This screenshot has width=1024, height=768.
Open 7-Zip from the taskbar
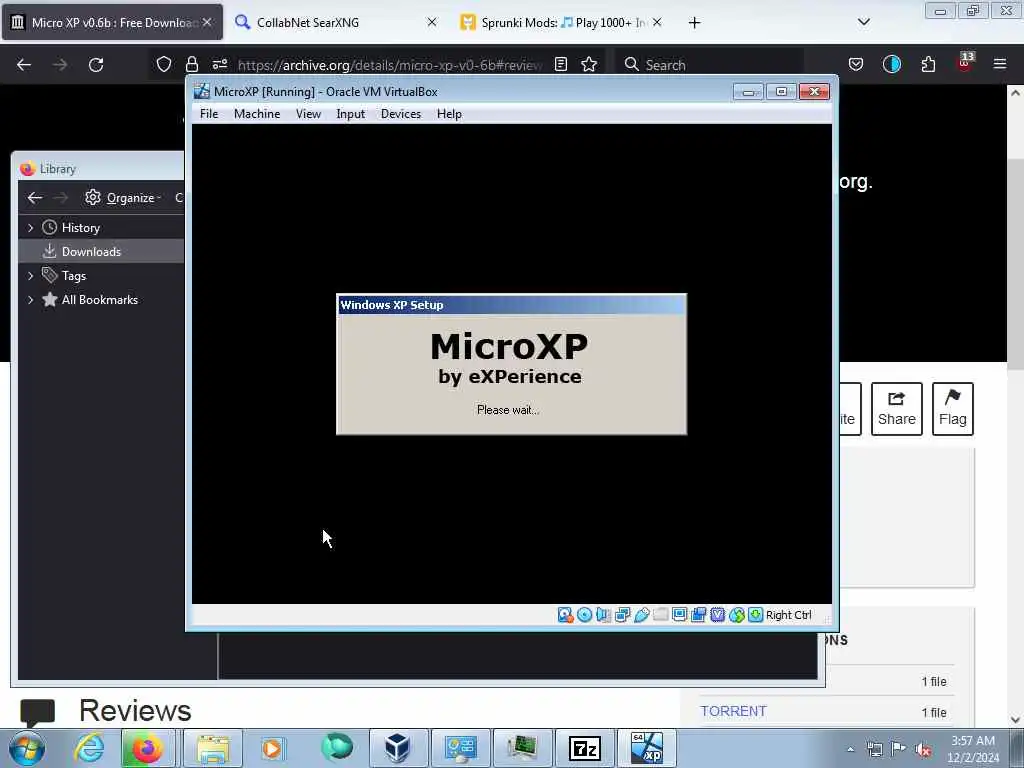point(584,748)
